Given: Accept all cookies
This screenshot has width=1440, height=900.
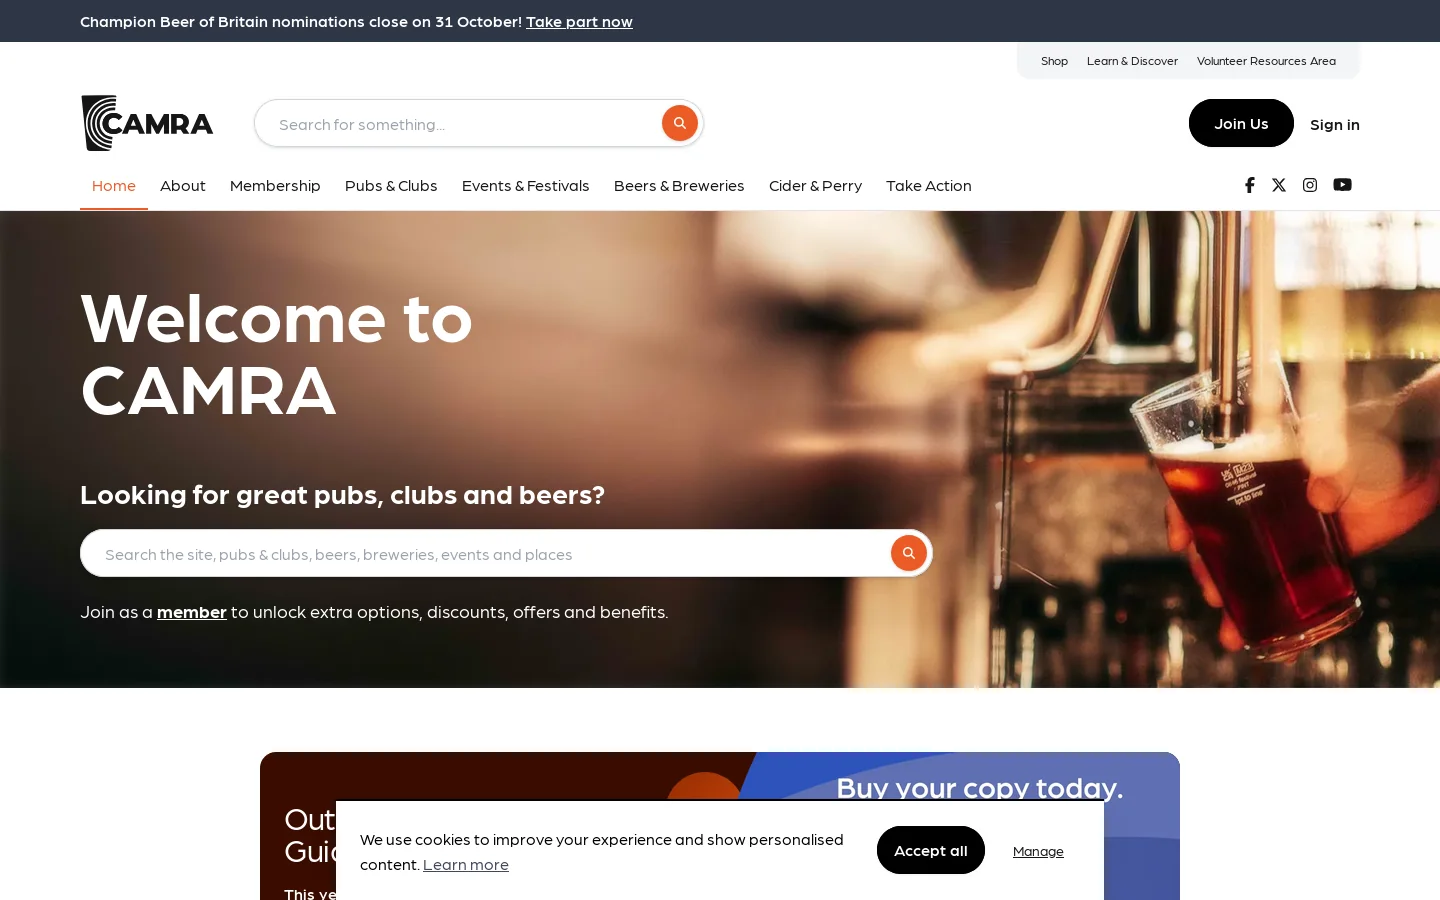Looking at the screenshot, I should pos(931,850).
